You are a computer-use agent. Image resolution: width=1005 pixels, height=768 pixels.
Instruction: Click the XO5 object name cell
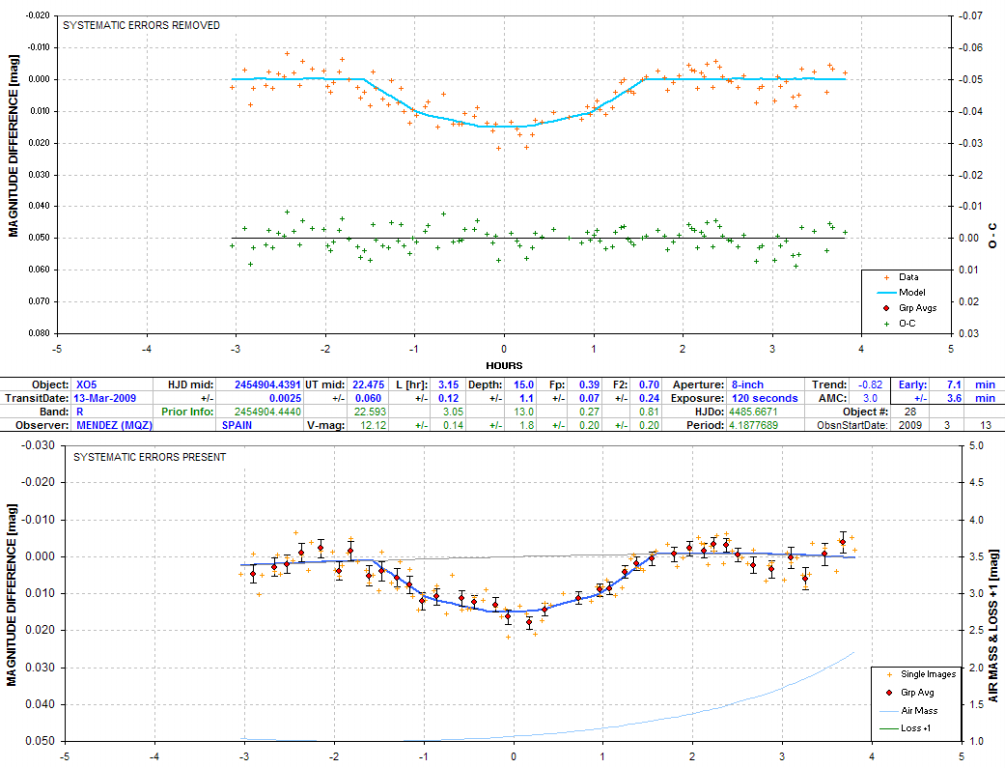87,384
